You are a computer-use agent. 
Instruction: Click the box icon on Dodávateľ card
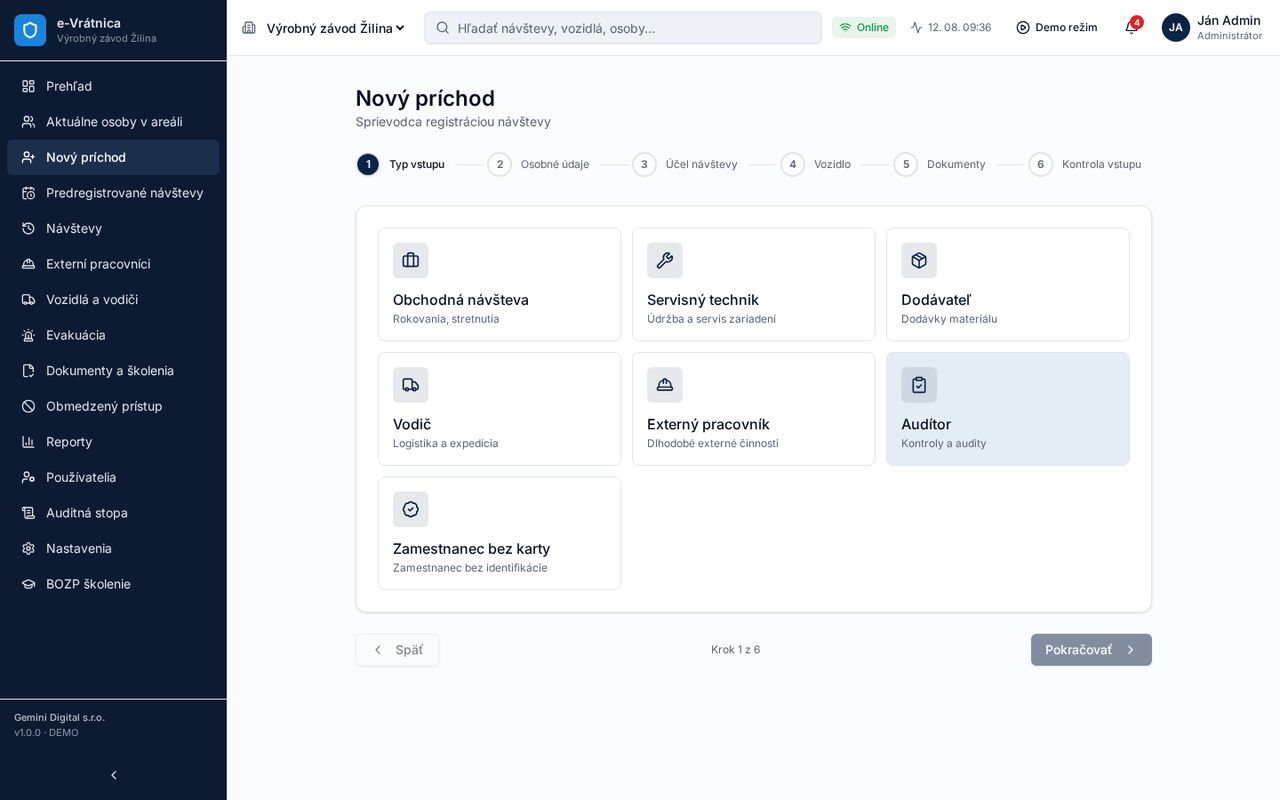(919, 261)
